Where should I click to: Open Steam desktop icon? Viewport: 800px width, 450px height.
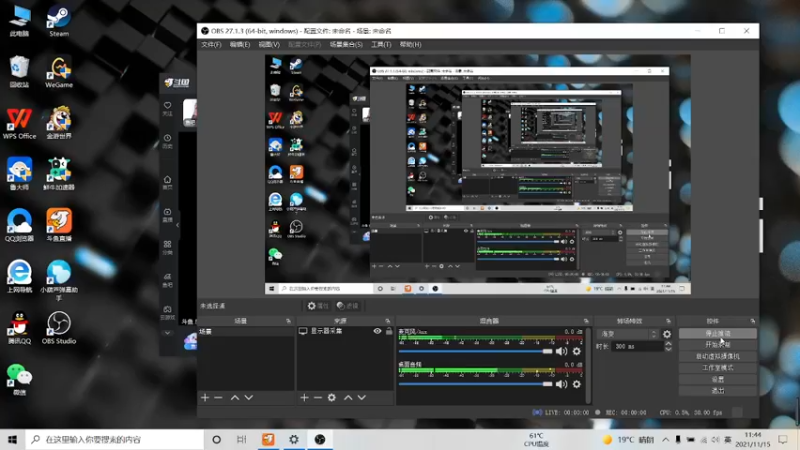(59, 21)
